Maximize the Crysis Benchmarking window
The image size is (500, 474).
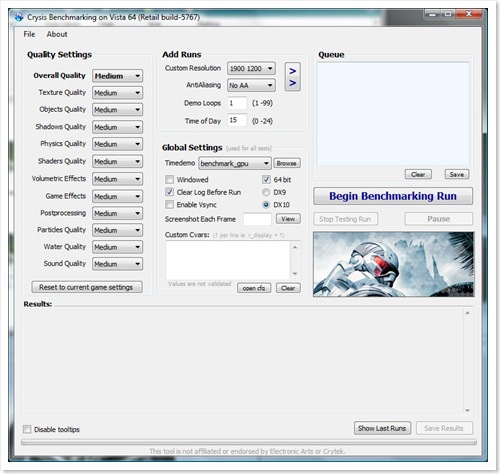pyautogui.click(x=448, y=14)
